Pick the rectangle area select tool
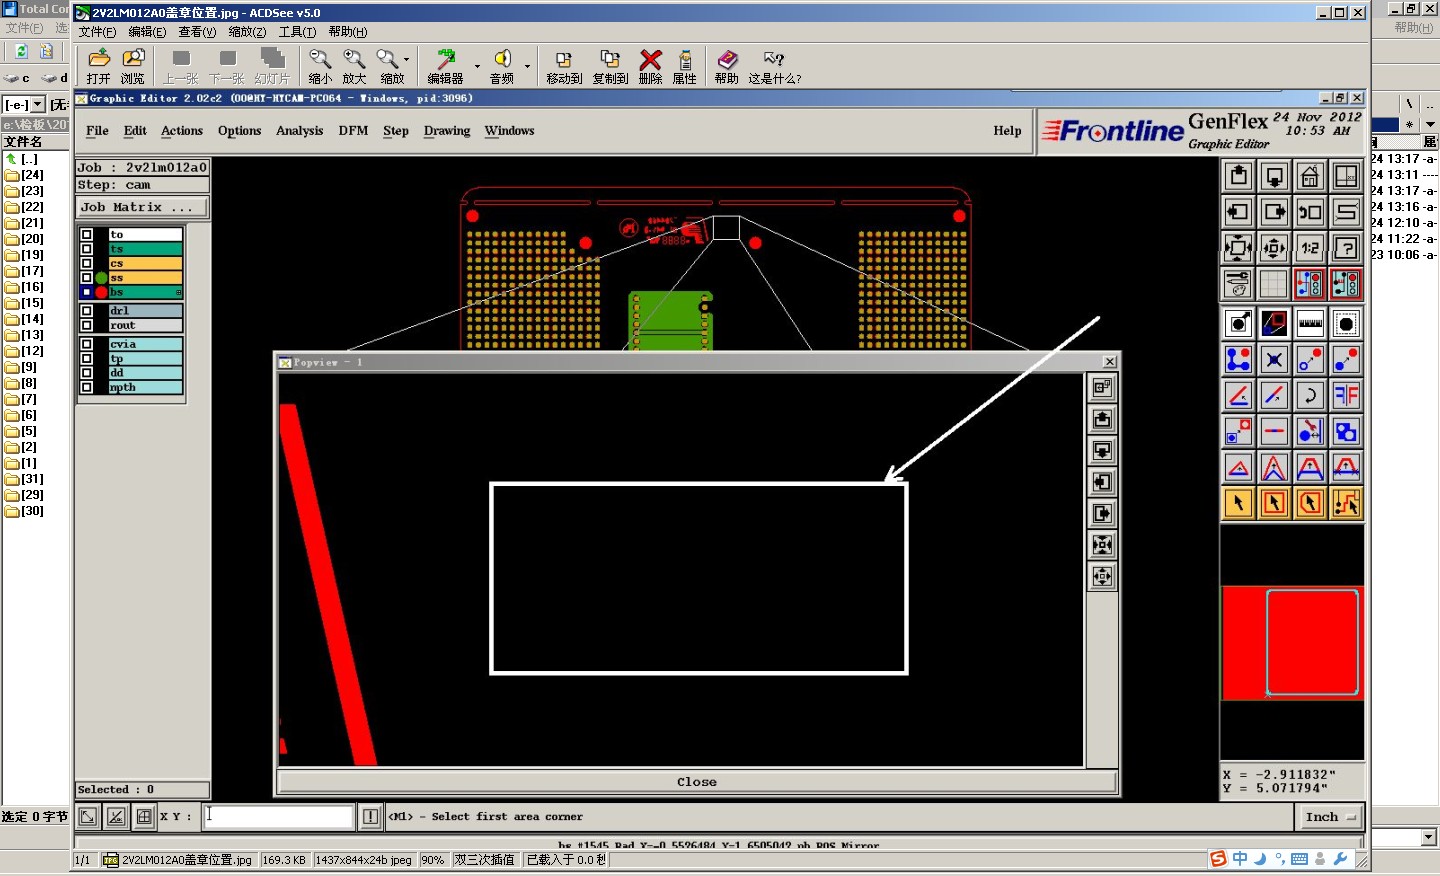 [x=1274, y=503]
